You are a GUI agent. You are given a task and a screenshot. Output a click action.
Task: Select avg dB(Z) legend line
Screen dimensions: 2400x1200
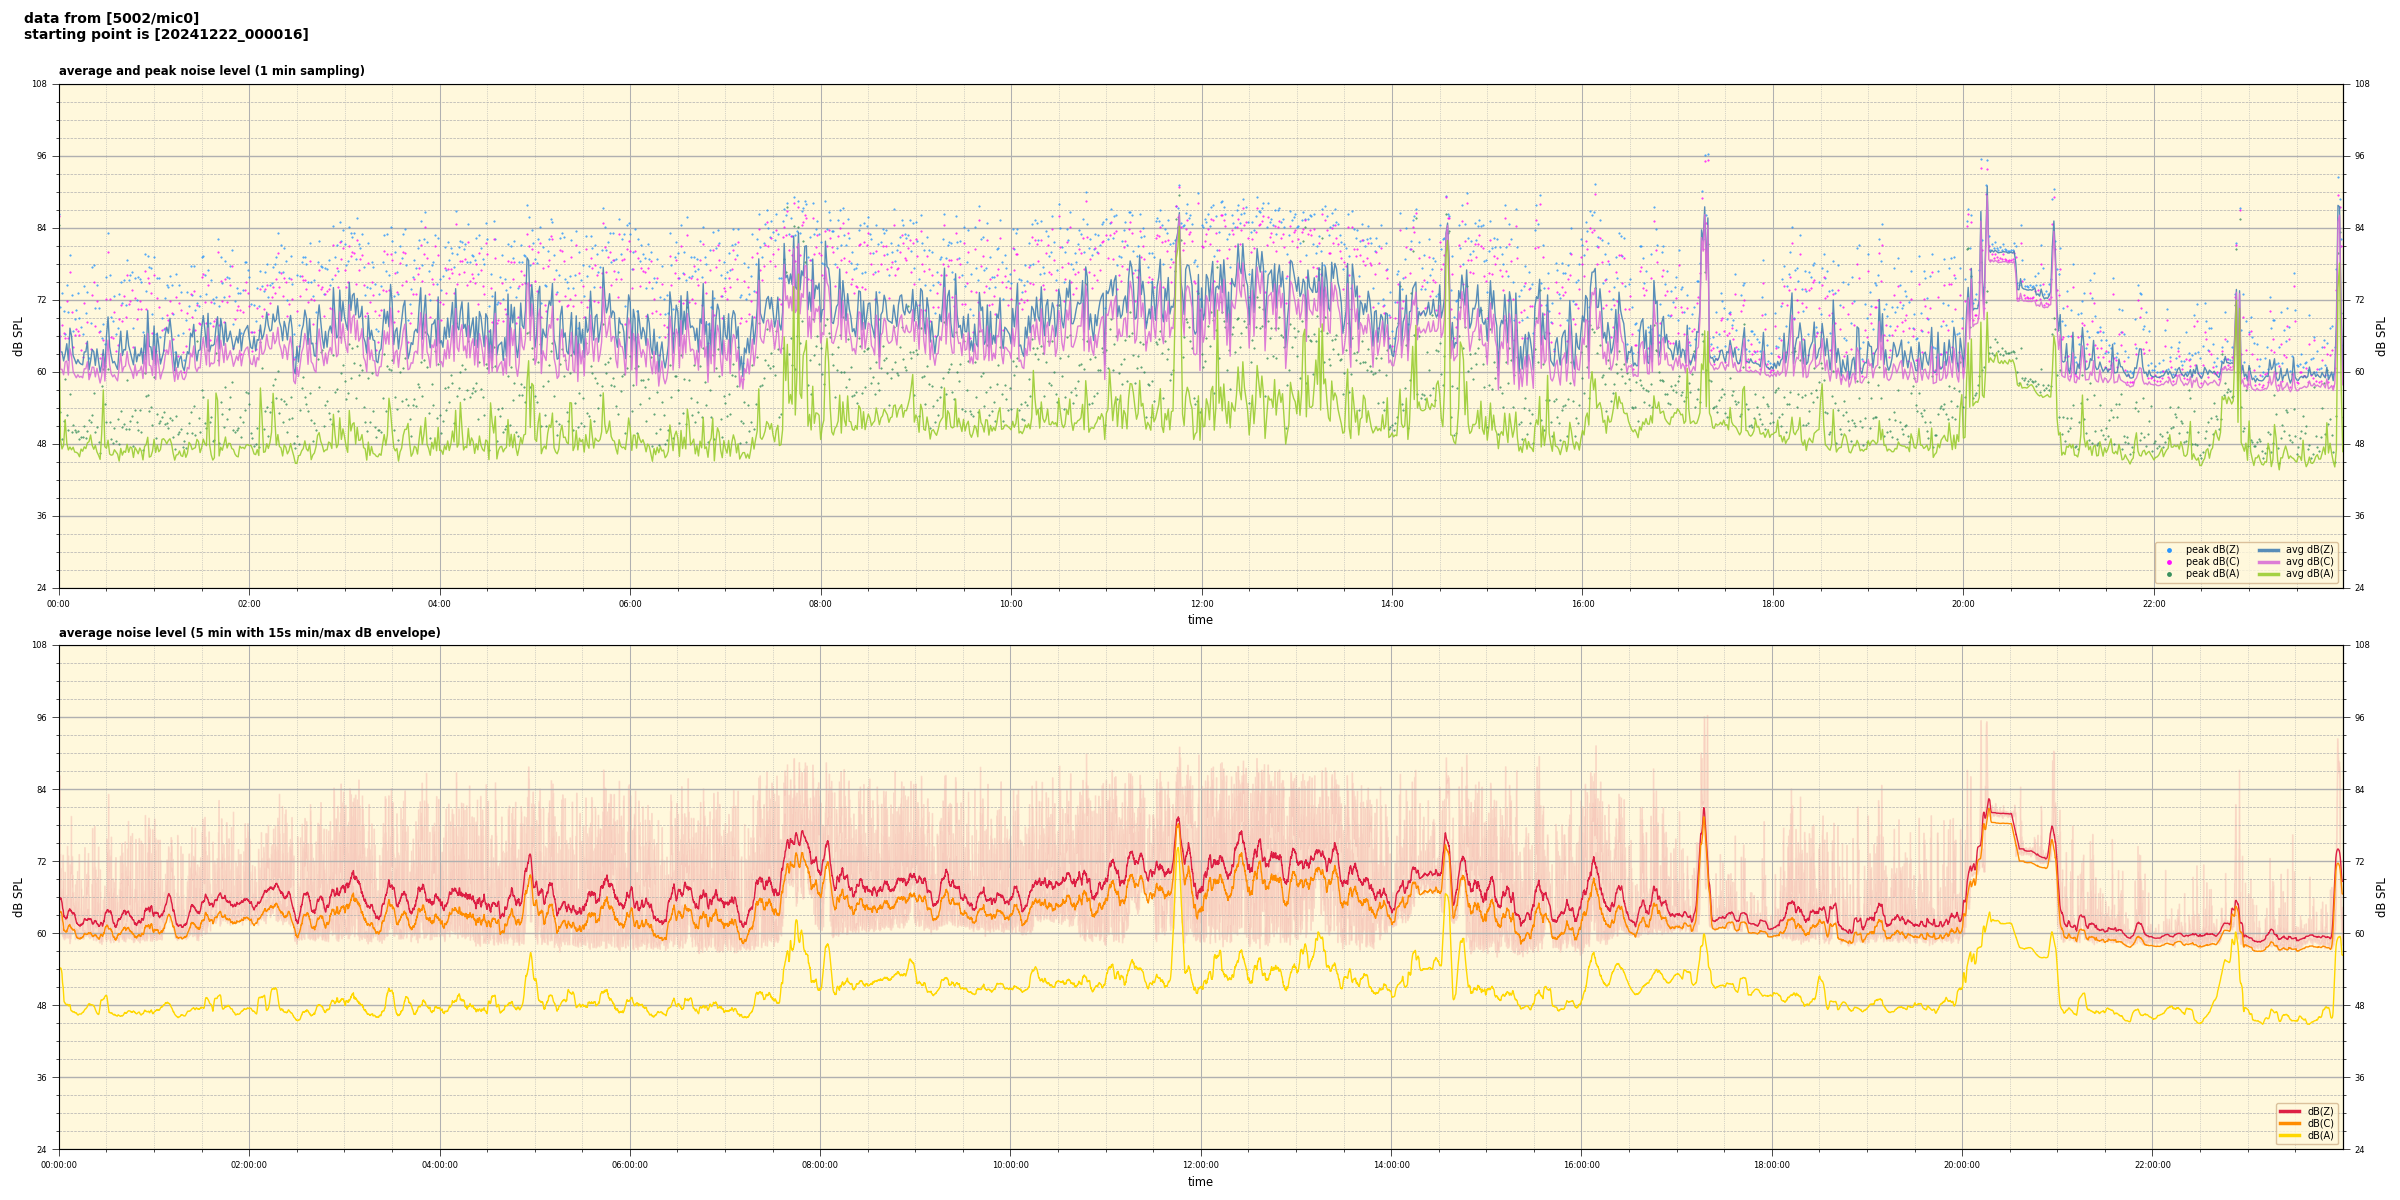click(2269, 550)
